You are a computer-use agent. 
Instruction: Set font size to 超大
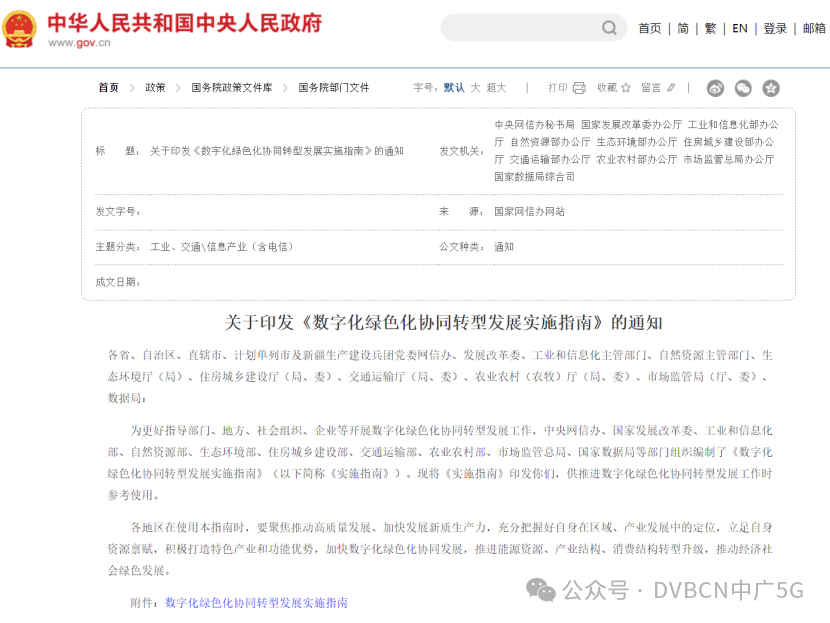496,88
